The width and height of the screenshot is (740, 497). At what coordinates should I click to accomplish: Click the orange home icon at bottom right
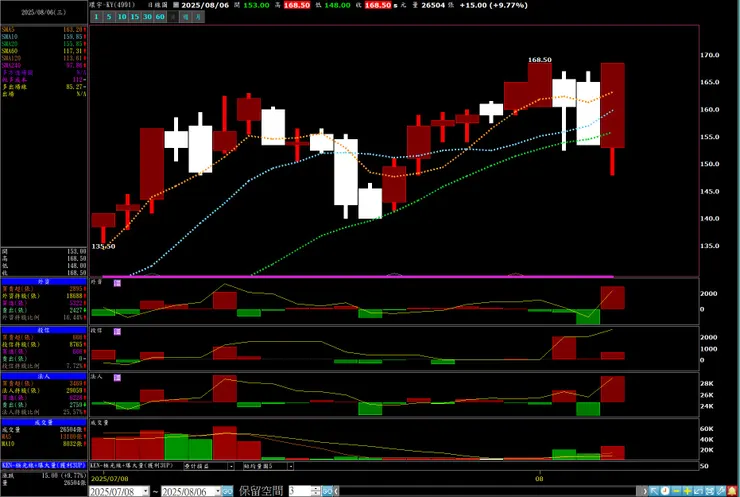[x=733, y=491]
